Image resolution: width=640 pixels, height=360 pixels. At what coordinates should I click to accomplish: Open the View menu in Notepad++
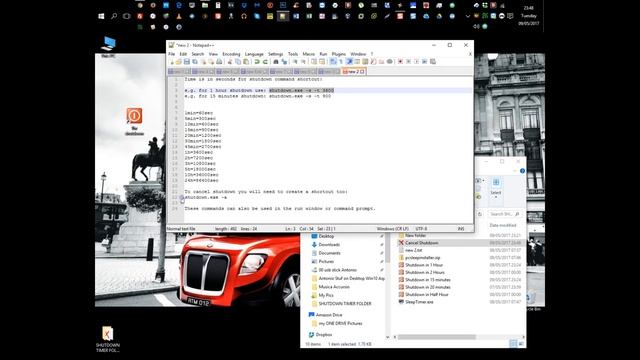click(213, 54)
